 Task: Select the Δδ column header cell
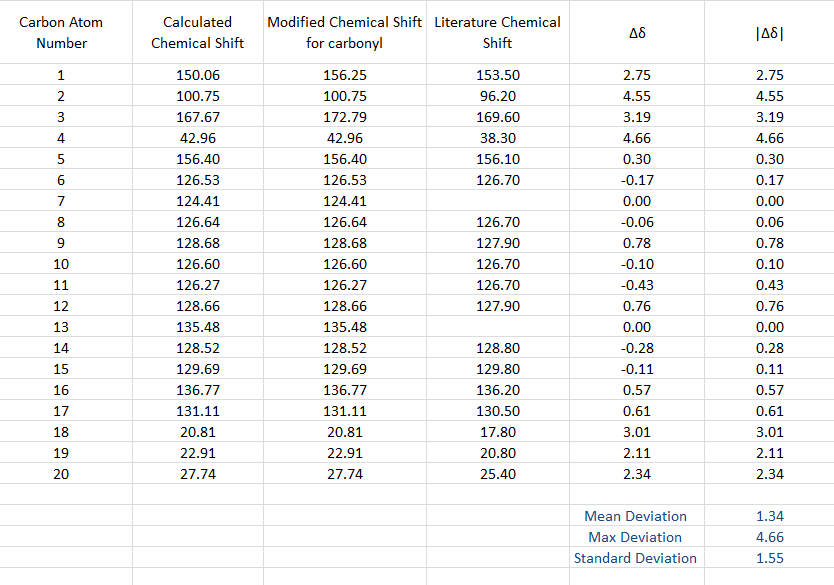coord(636,32)
